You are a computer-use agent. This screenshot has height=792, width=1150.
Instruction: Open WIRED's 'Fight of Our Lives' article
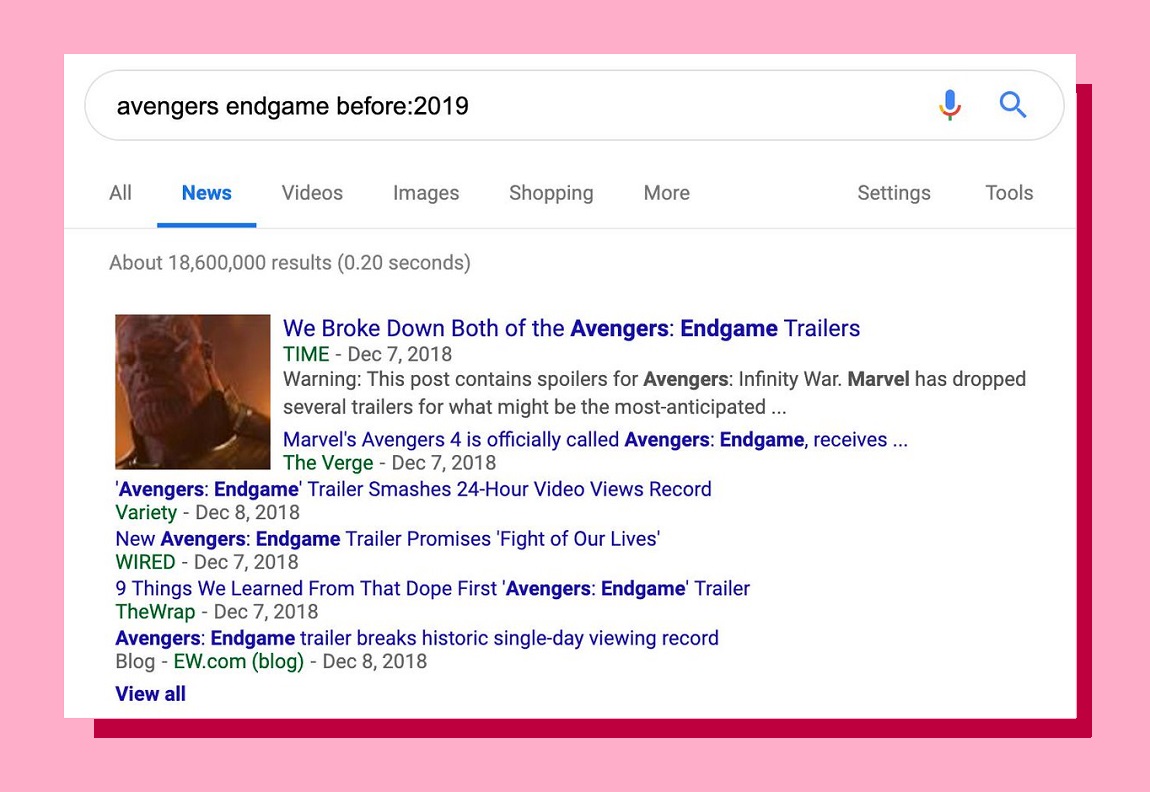pyautogui.click(x=387, y=539)
